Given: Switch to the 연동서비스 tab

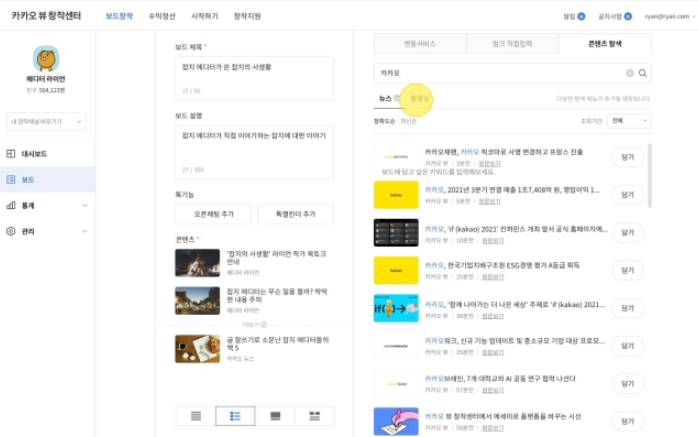Looking at the screenshot, I should click(420, 44).
